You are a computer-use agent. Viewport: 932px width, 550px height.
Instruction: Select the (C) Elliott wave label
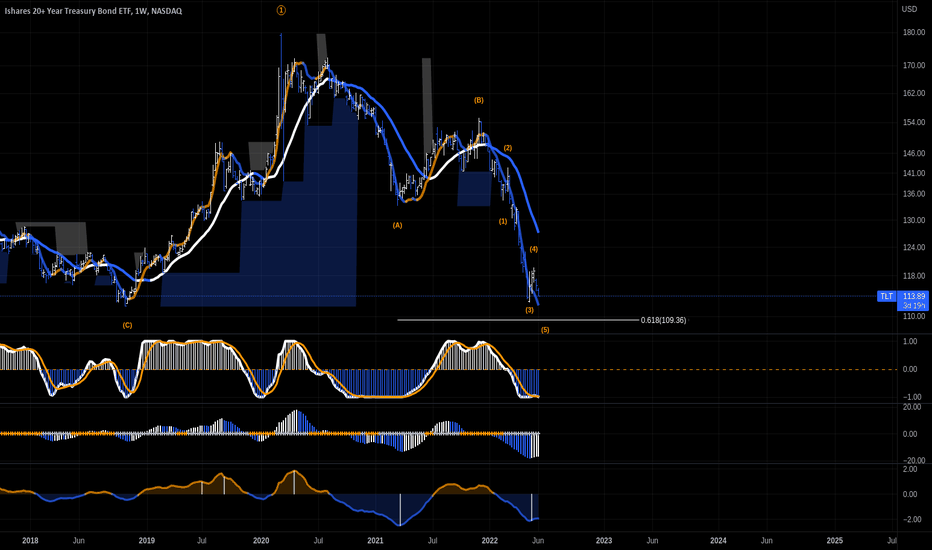click(x=127, y=325)
